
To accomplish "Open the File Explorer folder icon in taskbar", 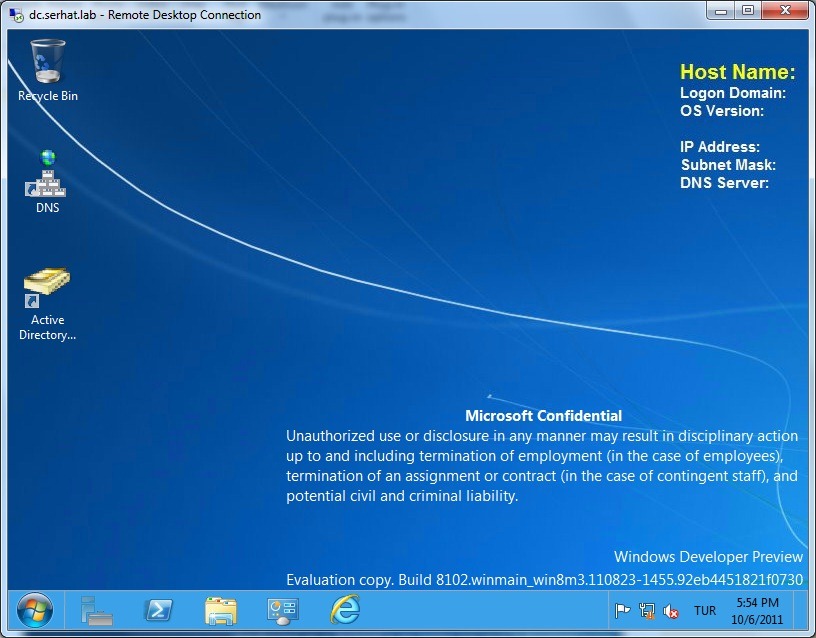I will 220,610.
